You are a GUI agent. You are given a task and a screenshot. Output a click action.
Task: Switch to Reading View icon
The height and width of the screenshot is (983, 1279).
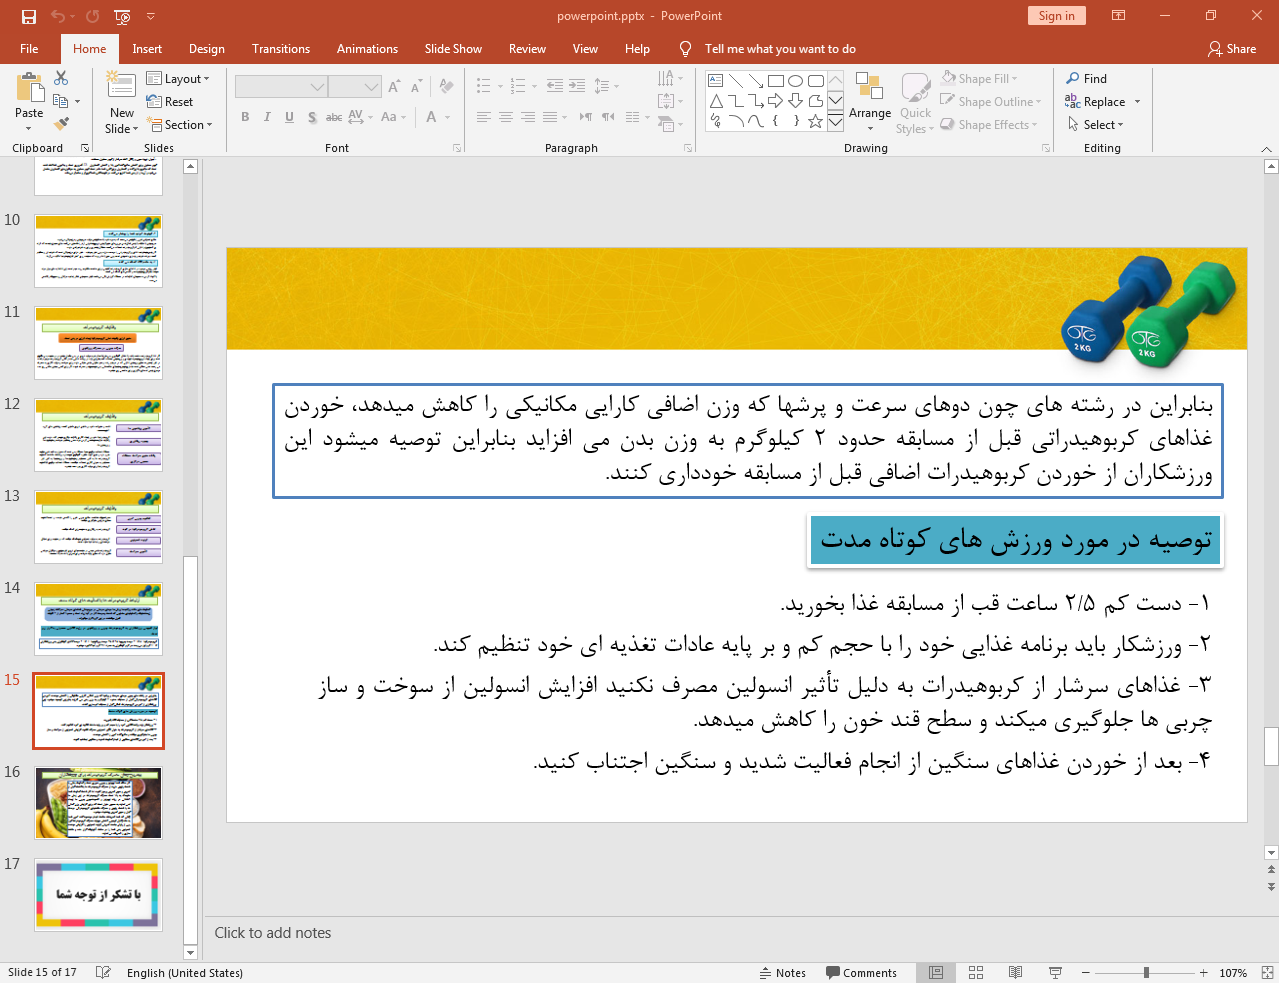pyautogui.click(x=1015, y=972)
